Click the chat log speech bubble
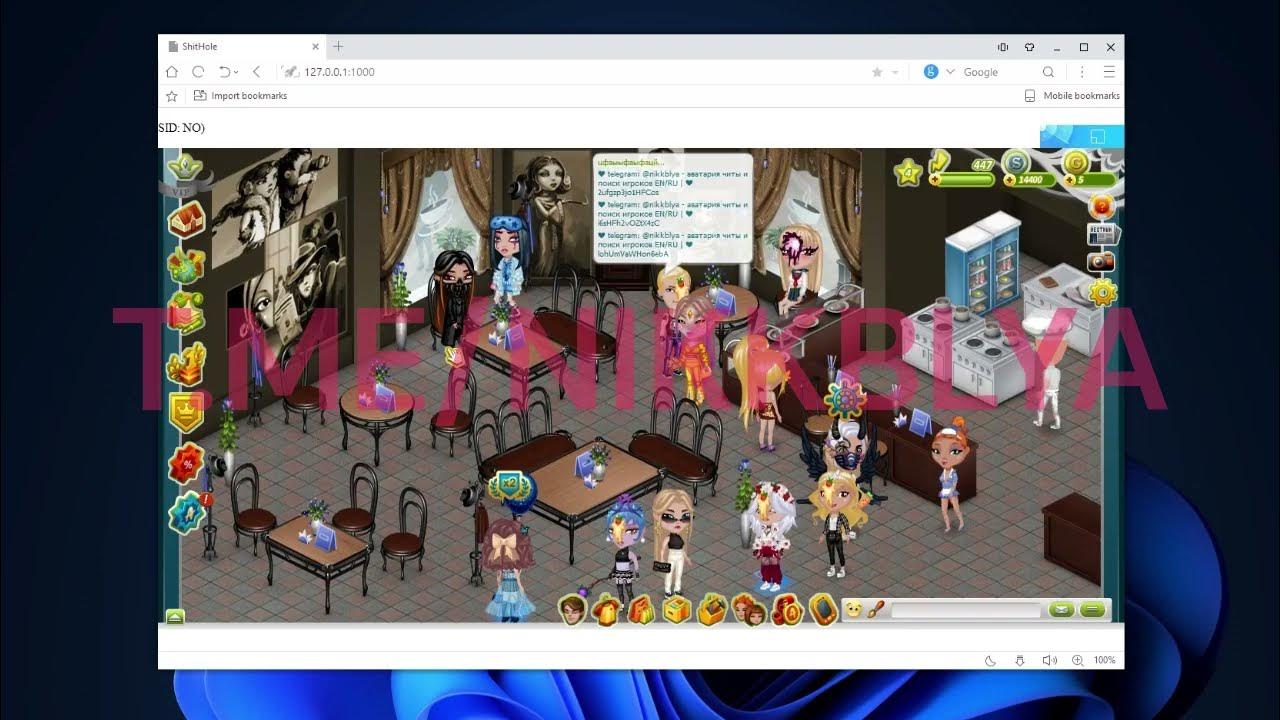This screenshot has height=720, width=1280. [x=671, y=209]
